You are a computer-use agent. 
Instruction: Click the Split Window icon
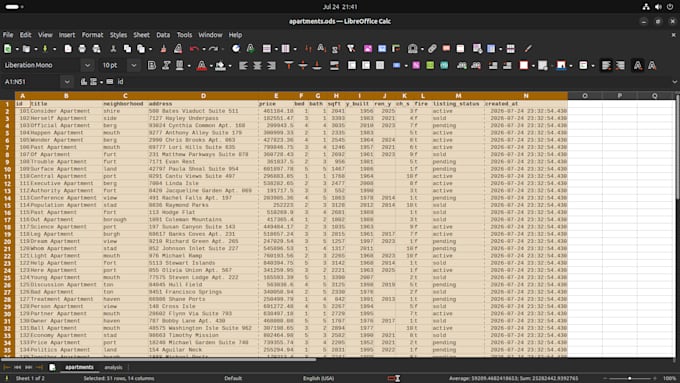click(x=510, y=49)
